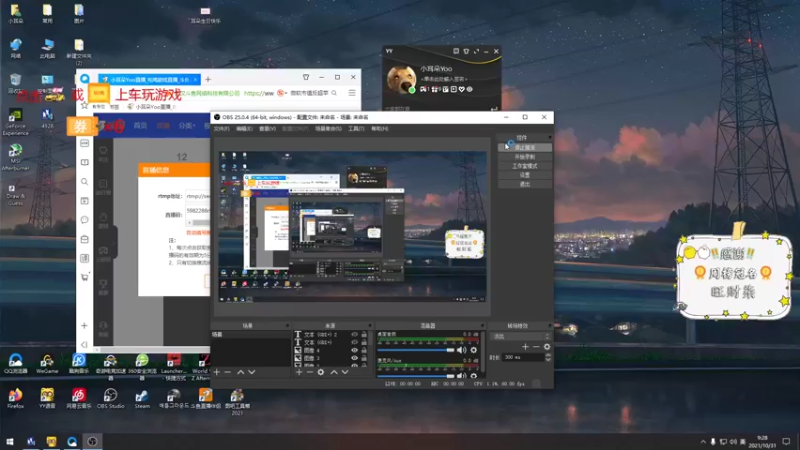Remove selected scene with minus icon
The width and height of the screenshot is (800, 450).
tap(228, 372)
